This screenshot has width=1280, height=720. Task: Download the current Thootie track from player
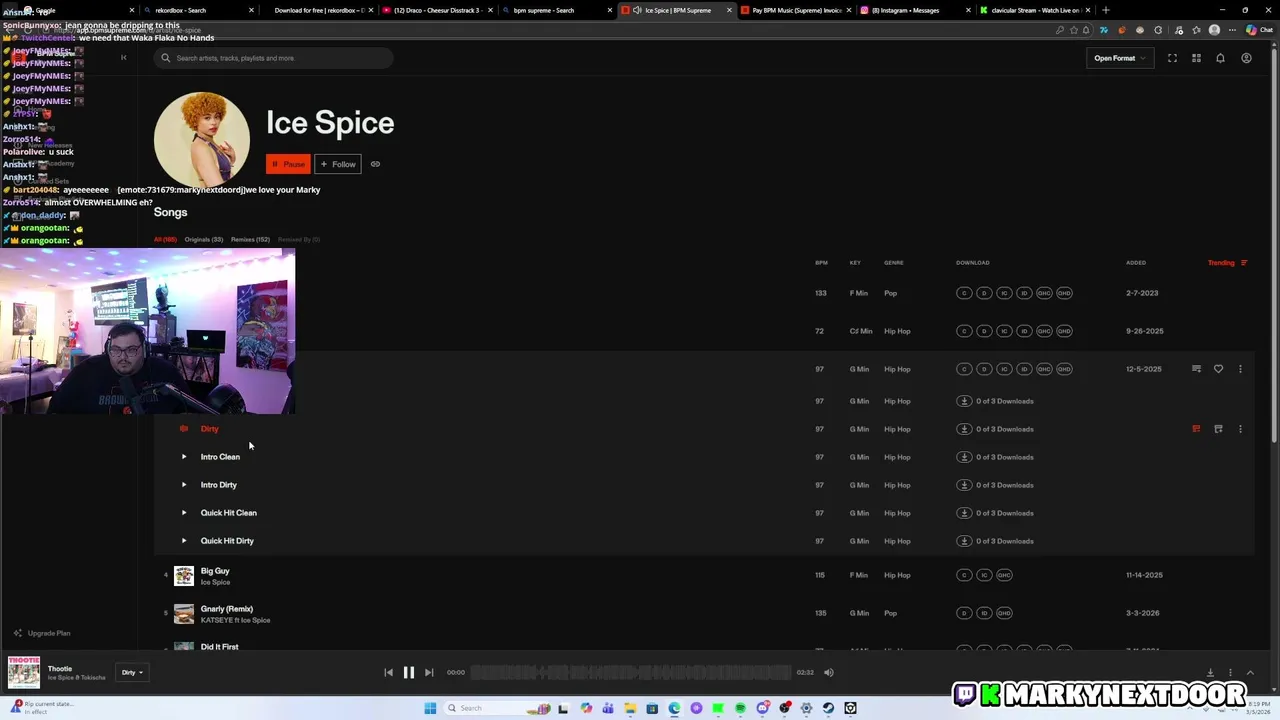pos(1210,672)
